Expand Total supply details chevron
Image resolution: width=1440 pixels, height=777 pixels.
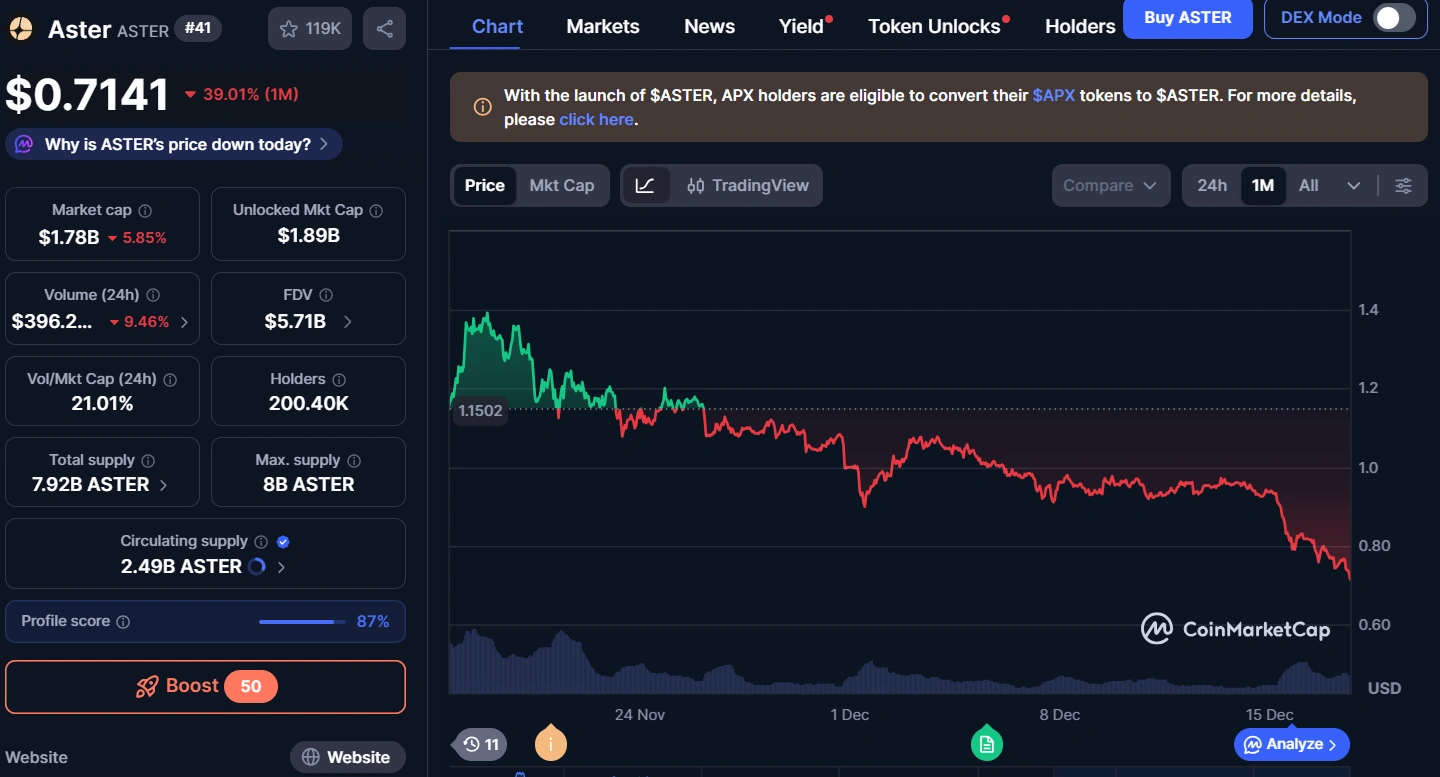pos(164,484)
